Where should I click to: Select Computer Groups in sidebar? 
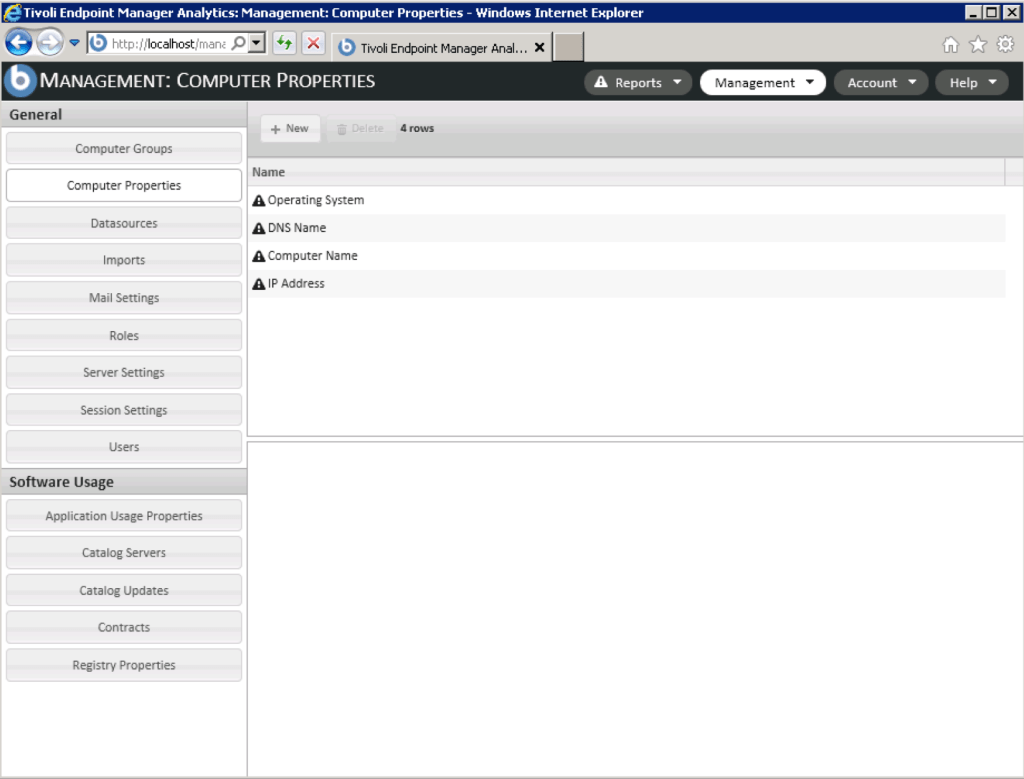[x=124, y=149]
